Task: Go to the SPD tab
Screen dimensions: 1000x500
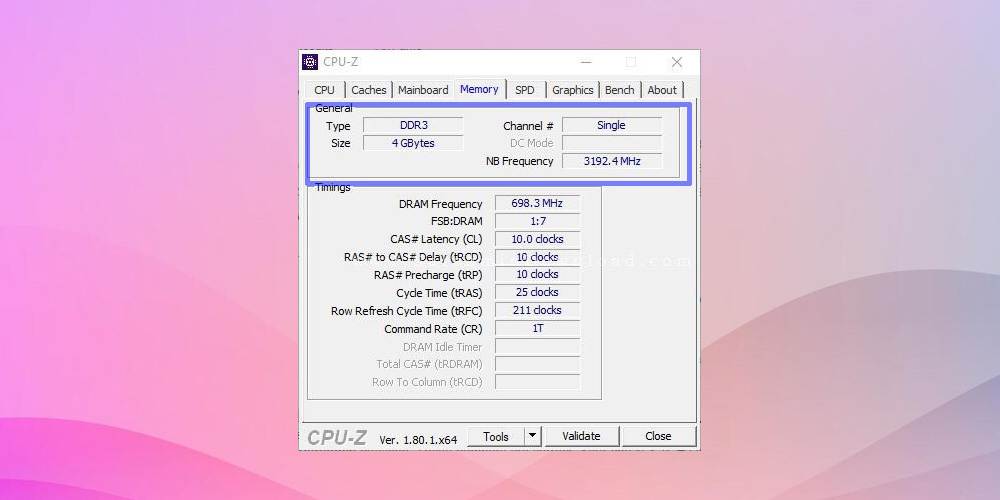Action: (525, 90)
